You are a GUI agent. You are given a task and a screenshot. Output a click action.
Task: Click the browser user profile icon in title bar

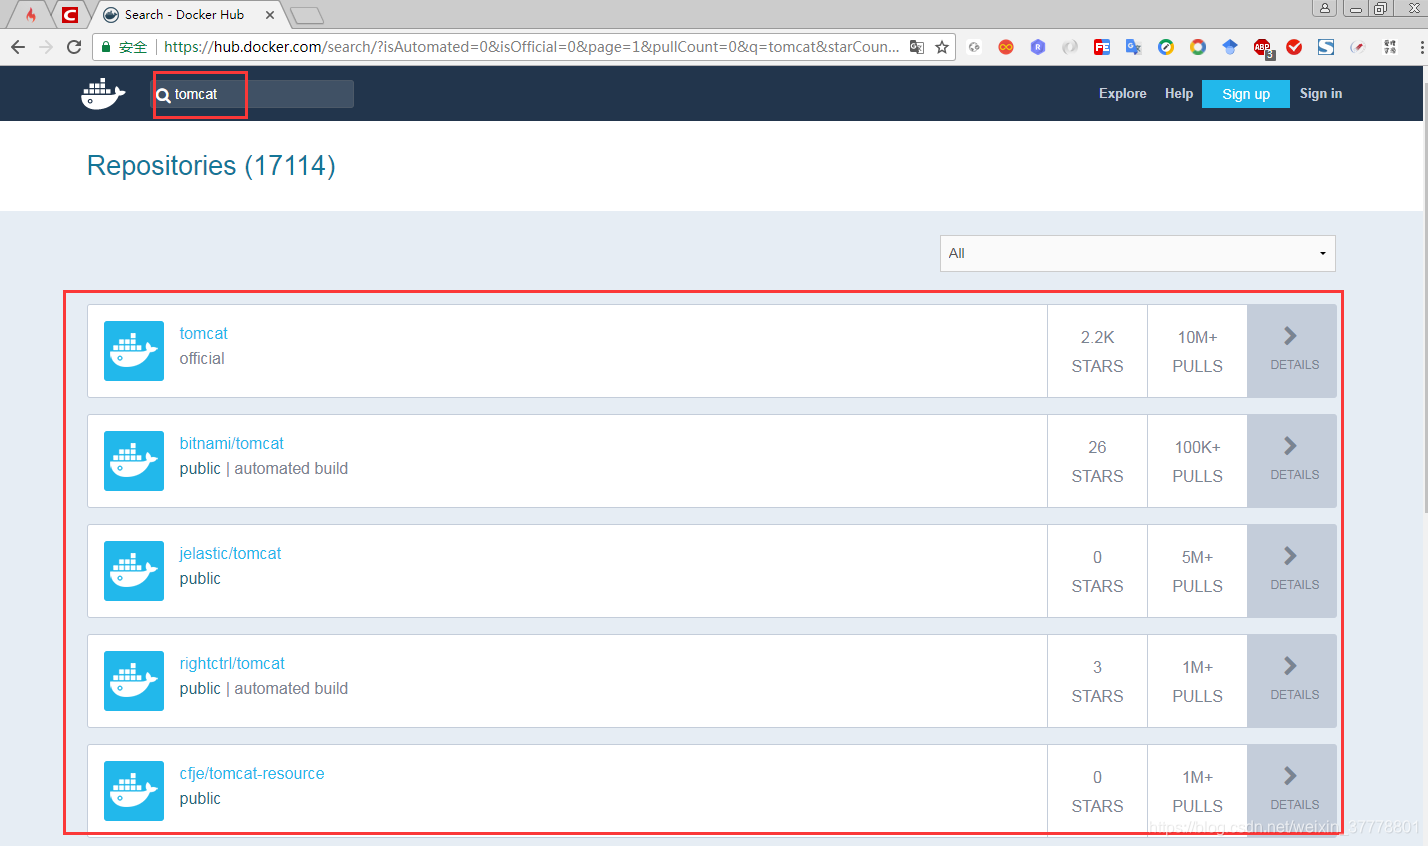pyautogui.click(x=1325, y=8)
